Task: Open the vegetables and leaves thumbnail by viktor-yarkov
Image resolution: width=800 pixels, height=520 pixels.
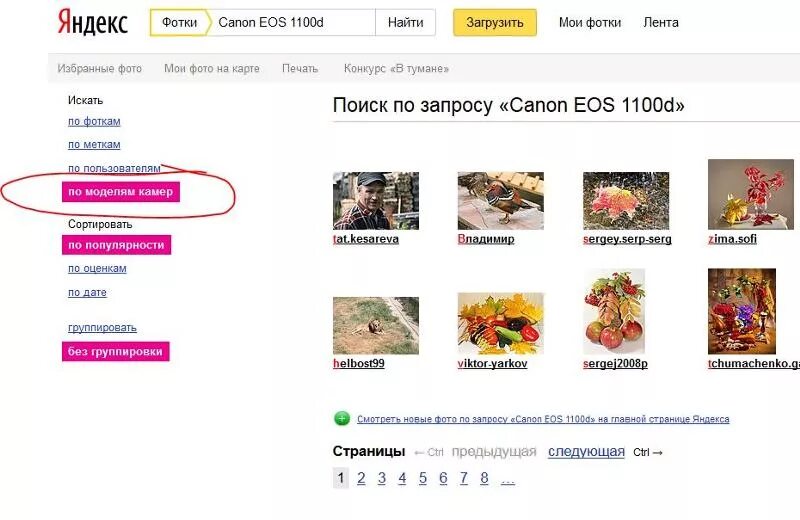Action: coord(501,324)
